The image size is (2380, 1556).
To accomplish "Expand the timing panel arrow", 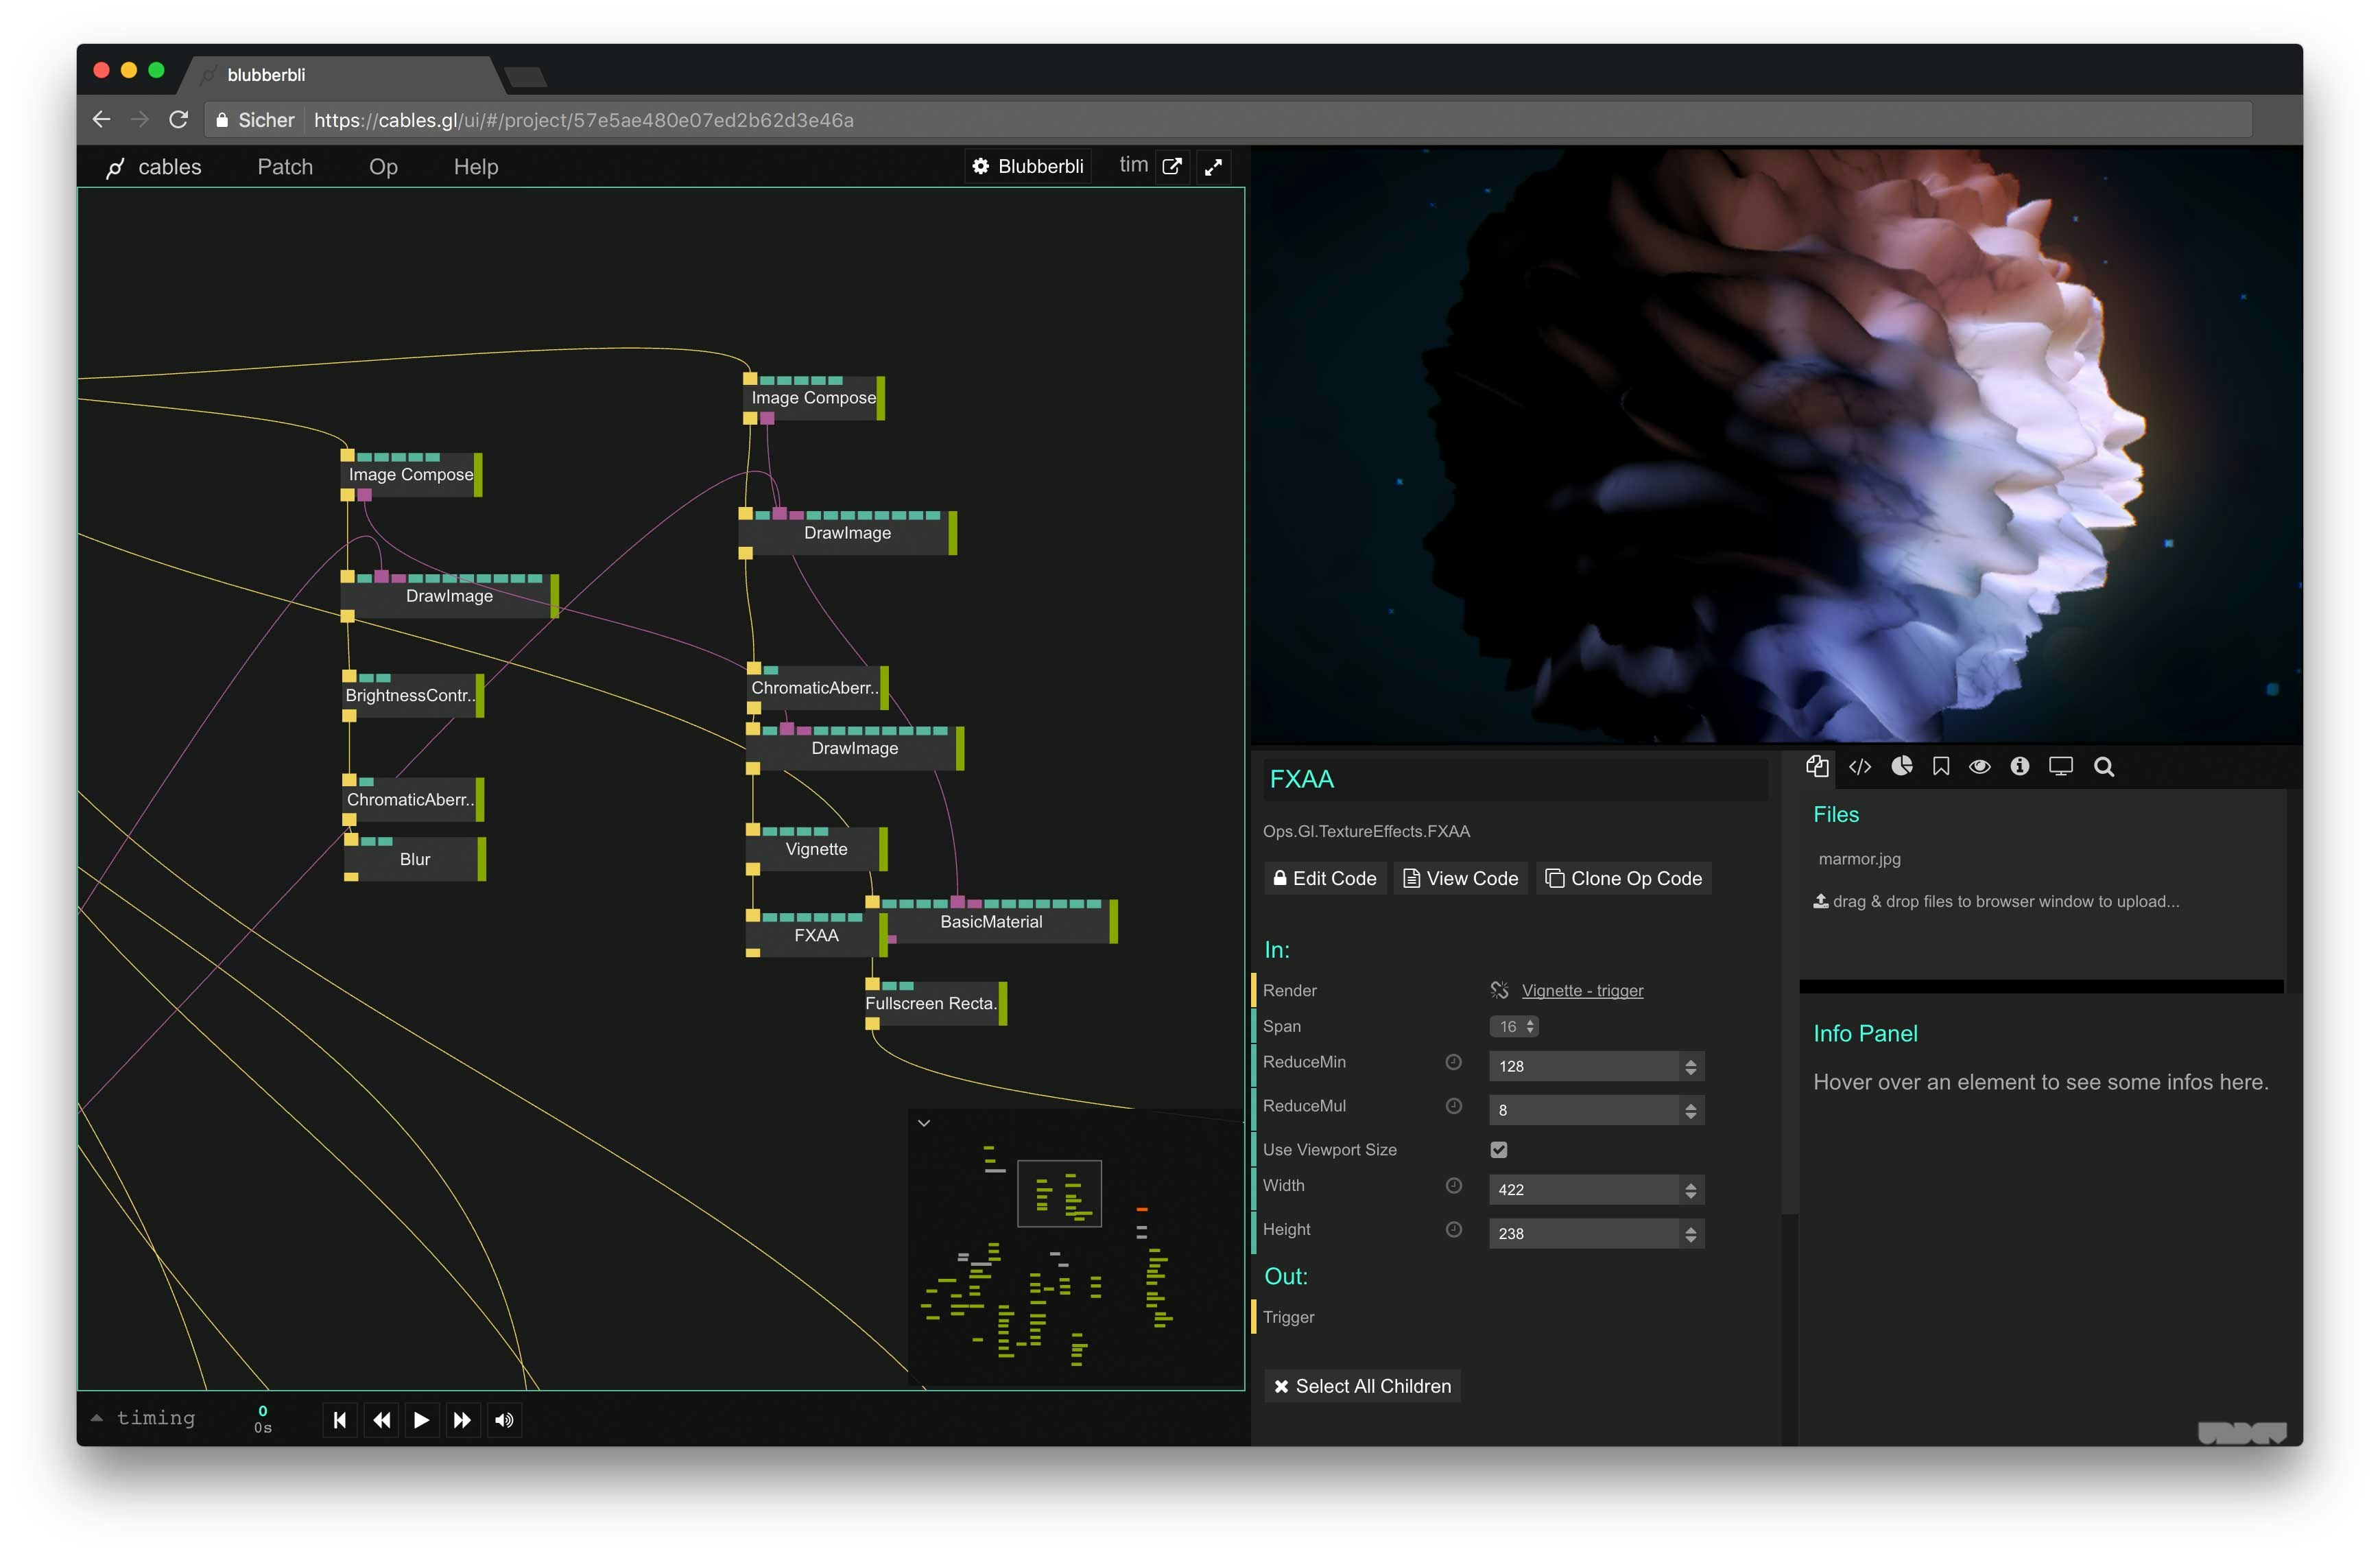I will click(97, 1418).
